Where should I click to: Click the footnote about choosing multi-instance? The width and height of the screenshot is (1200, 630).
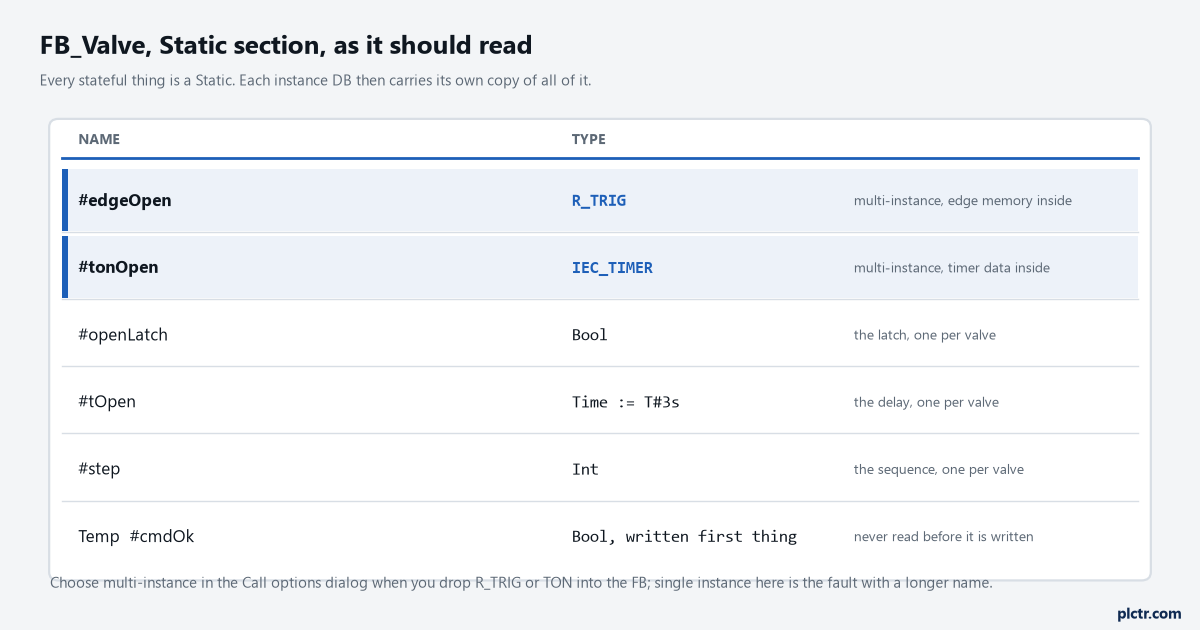click(x=521, y=582)
